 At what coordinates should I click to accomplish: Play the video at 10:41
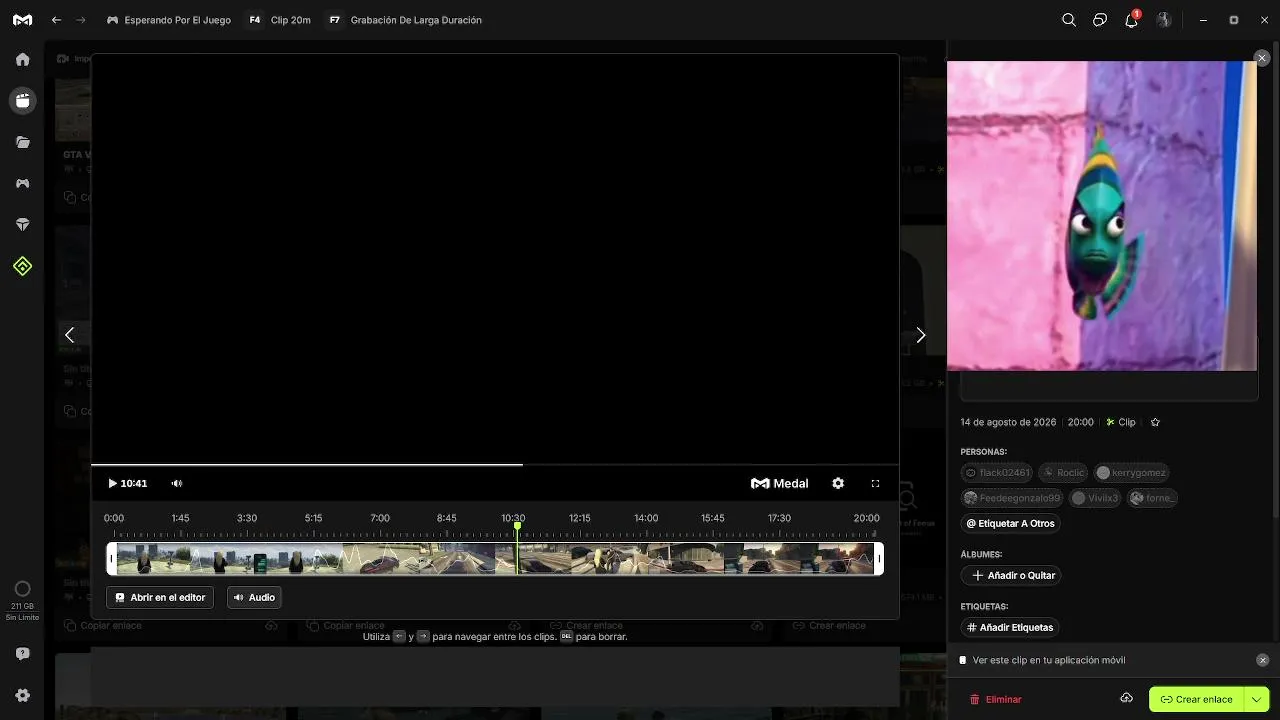click(x=112, y=484)
